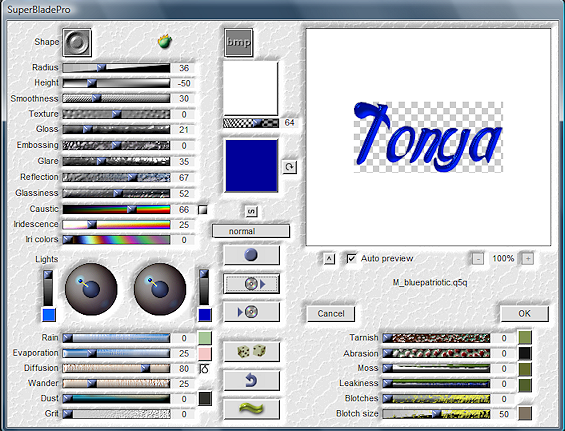Adjust the Wander slider
Screen dimensions: 565x431
[x=116, y=383]
